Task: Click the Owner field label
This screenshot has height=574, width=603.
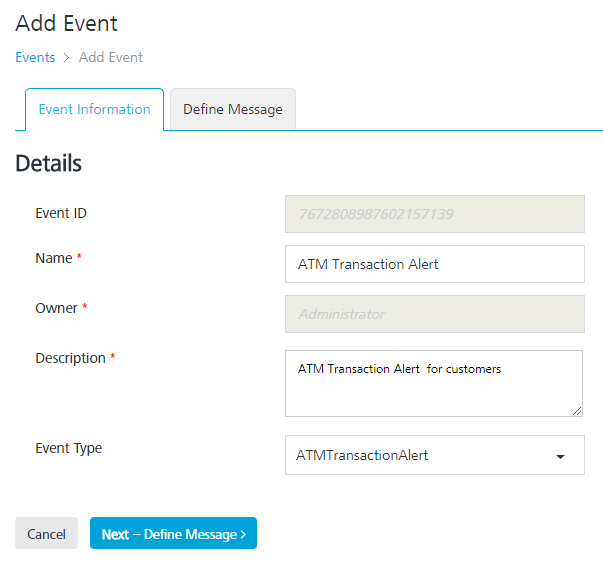Action: pyautogui.click(x=56, y=308)
